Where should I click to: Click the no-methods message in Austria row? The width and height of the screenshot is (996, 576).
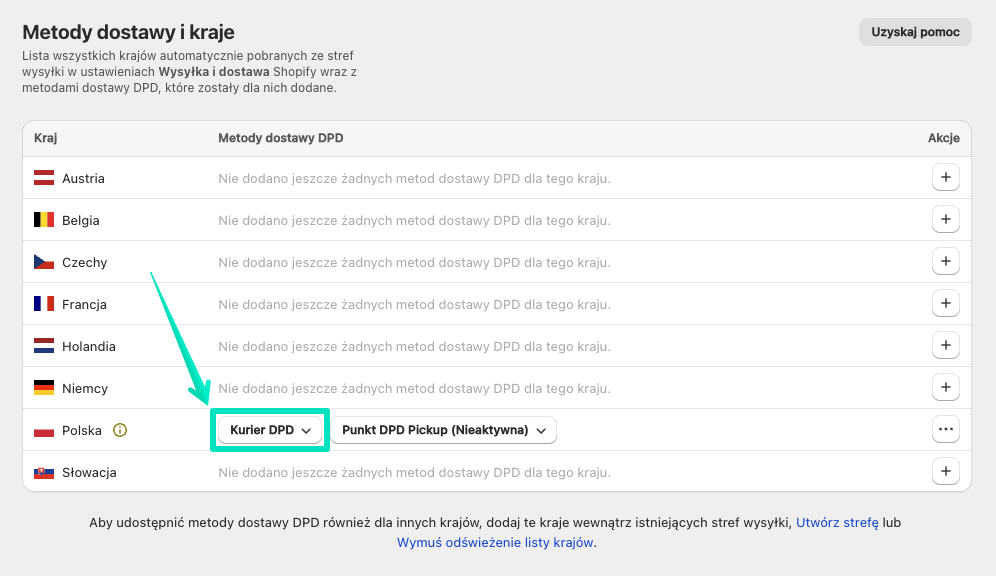[x=414, y=178]
